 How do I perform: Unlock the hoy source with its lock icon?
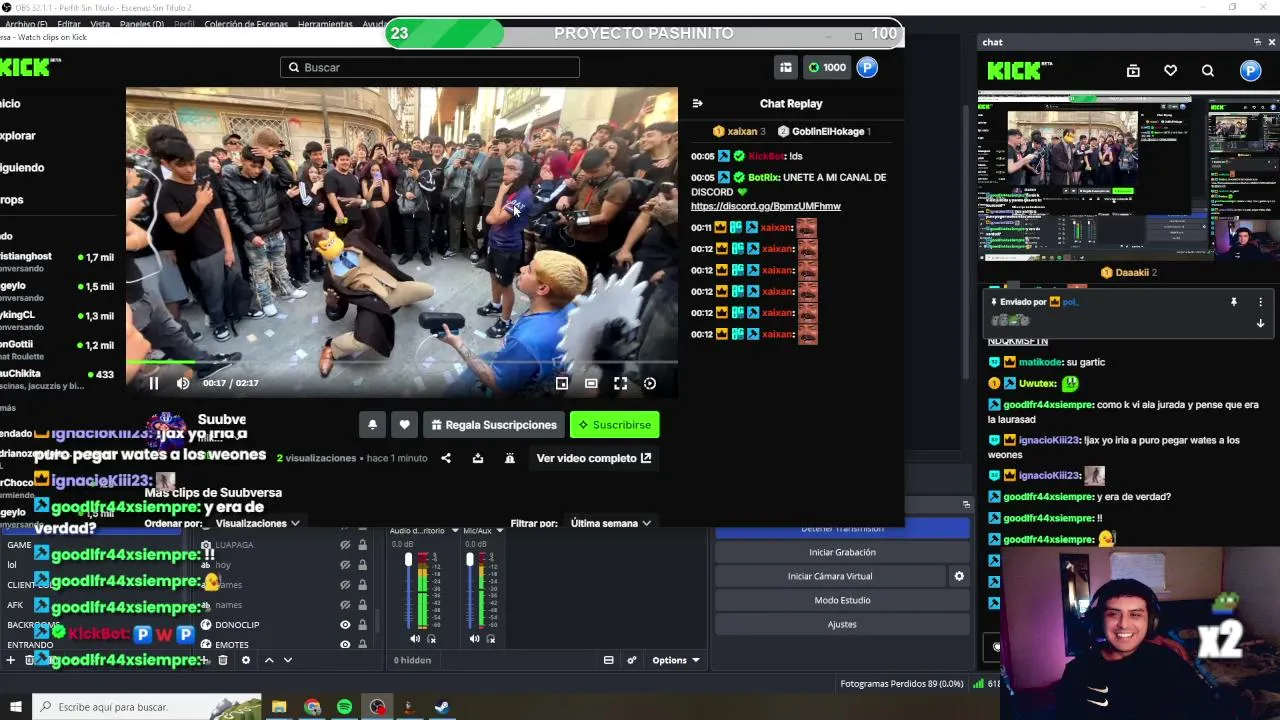(x=362, y=565)
